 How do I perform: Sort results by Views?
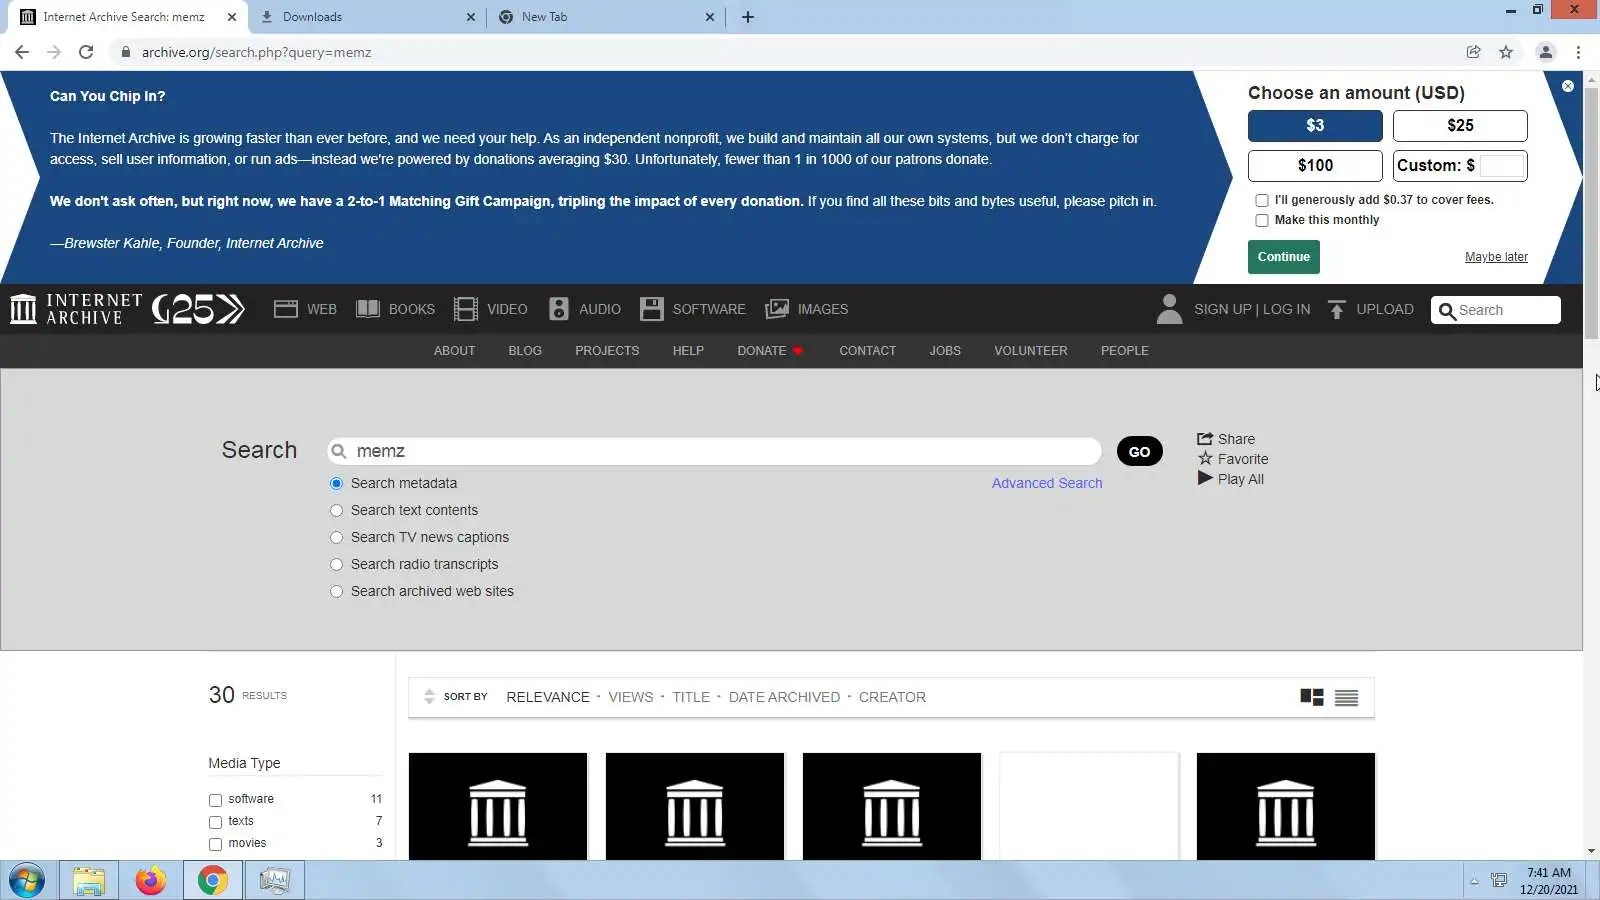point(631,697)
